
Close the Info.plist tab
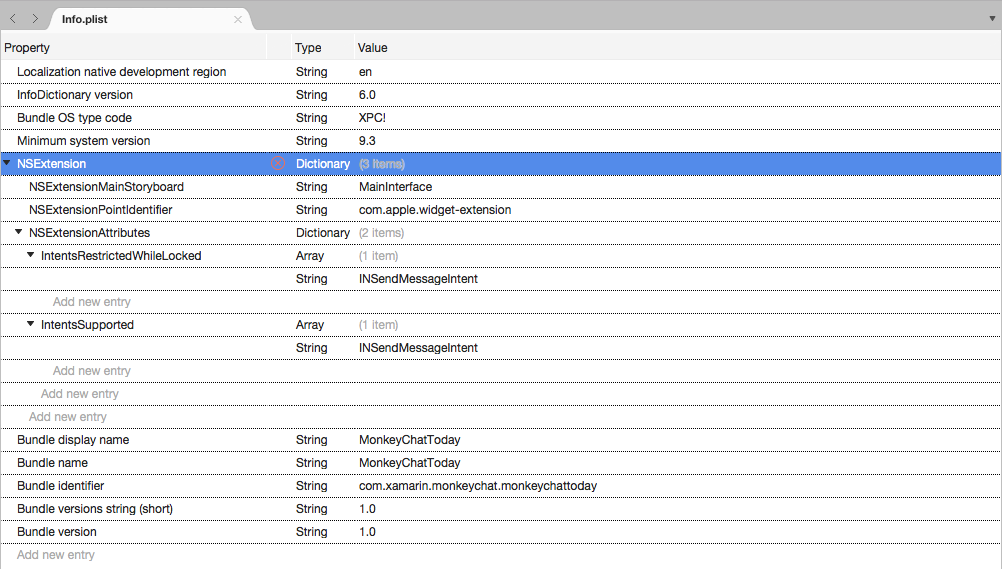238,19
